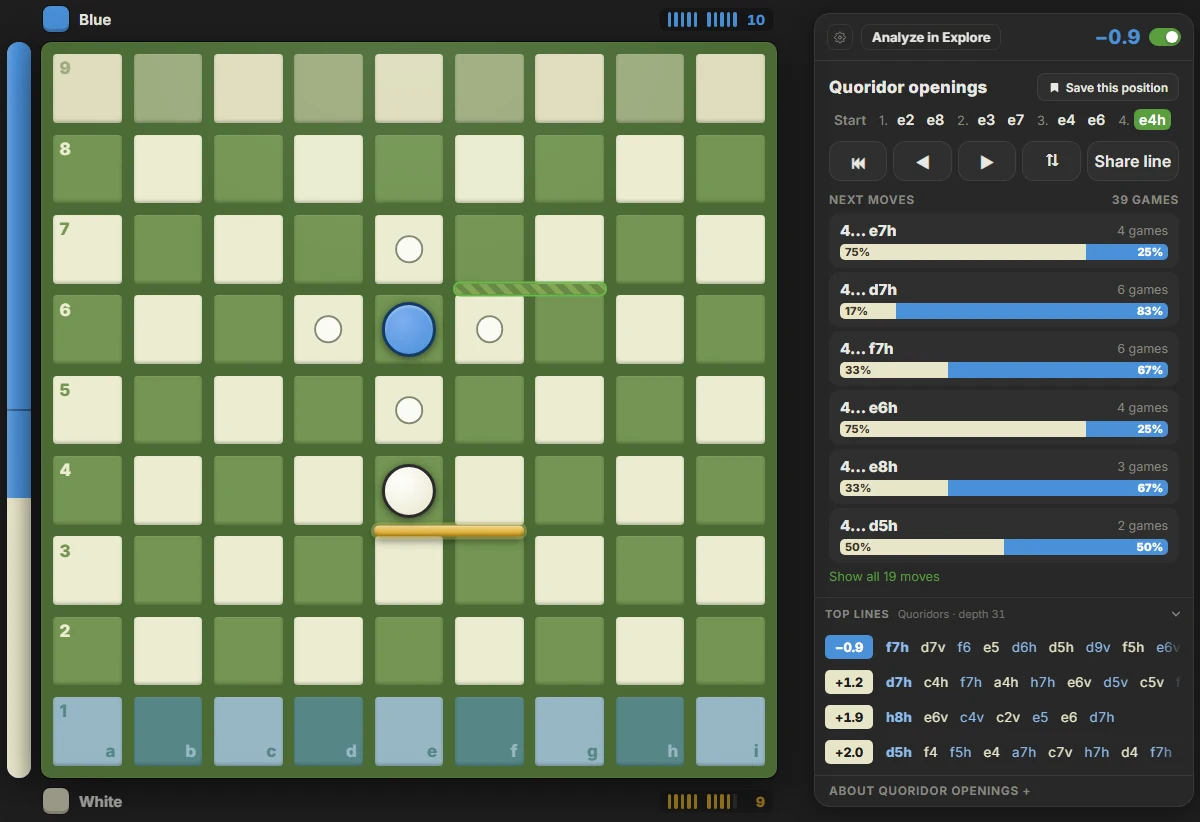Choose next move 4... d5h
The height and width of the screenshot is (822, 1200).
point(1004,536)
